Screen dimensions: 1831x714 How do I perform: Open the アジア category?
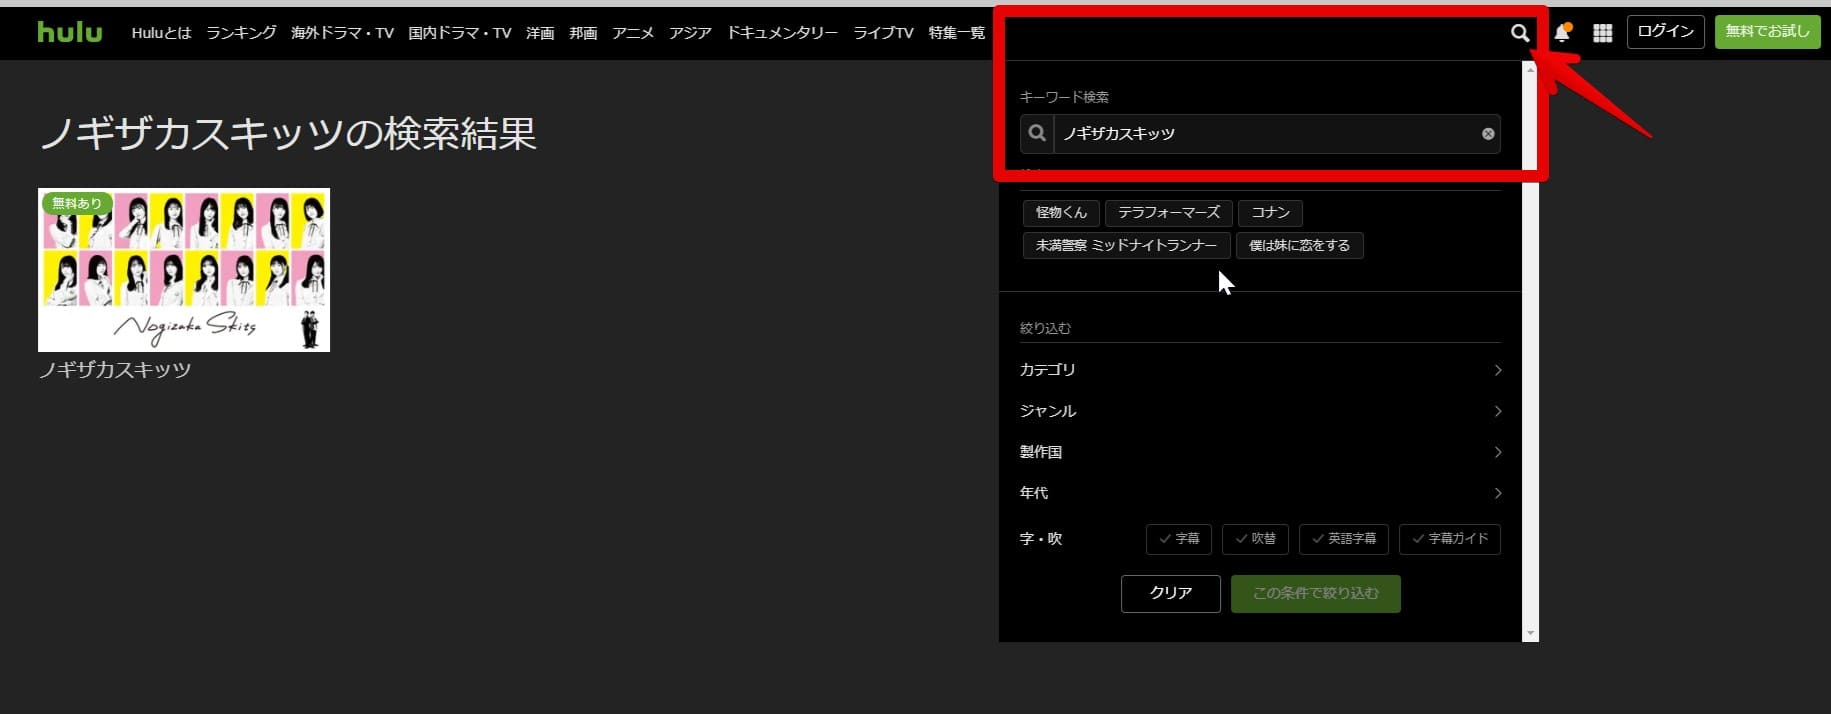[690, 33]
